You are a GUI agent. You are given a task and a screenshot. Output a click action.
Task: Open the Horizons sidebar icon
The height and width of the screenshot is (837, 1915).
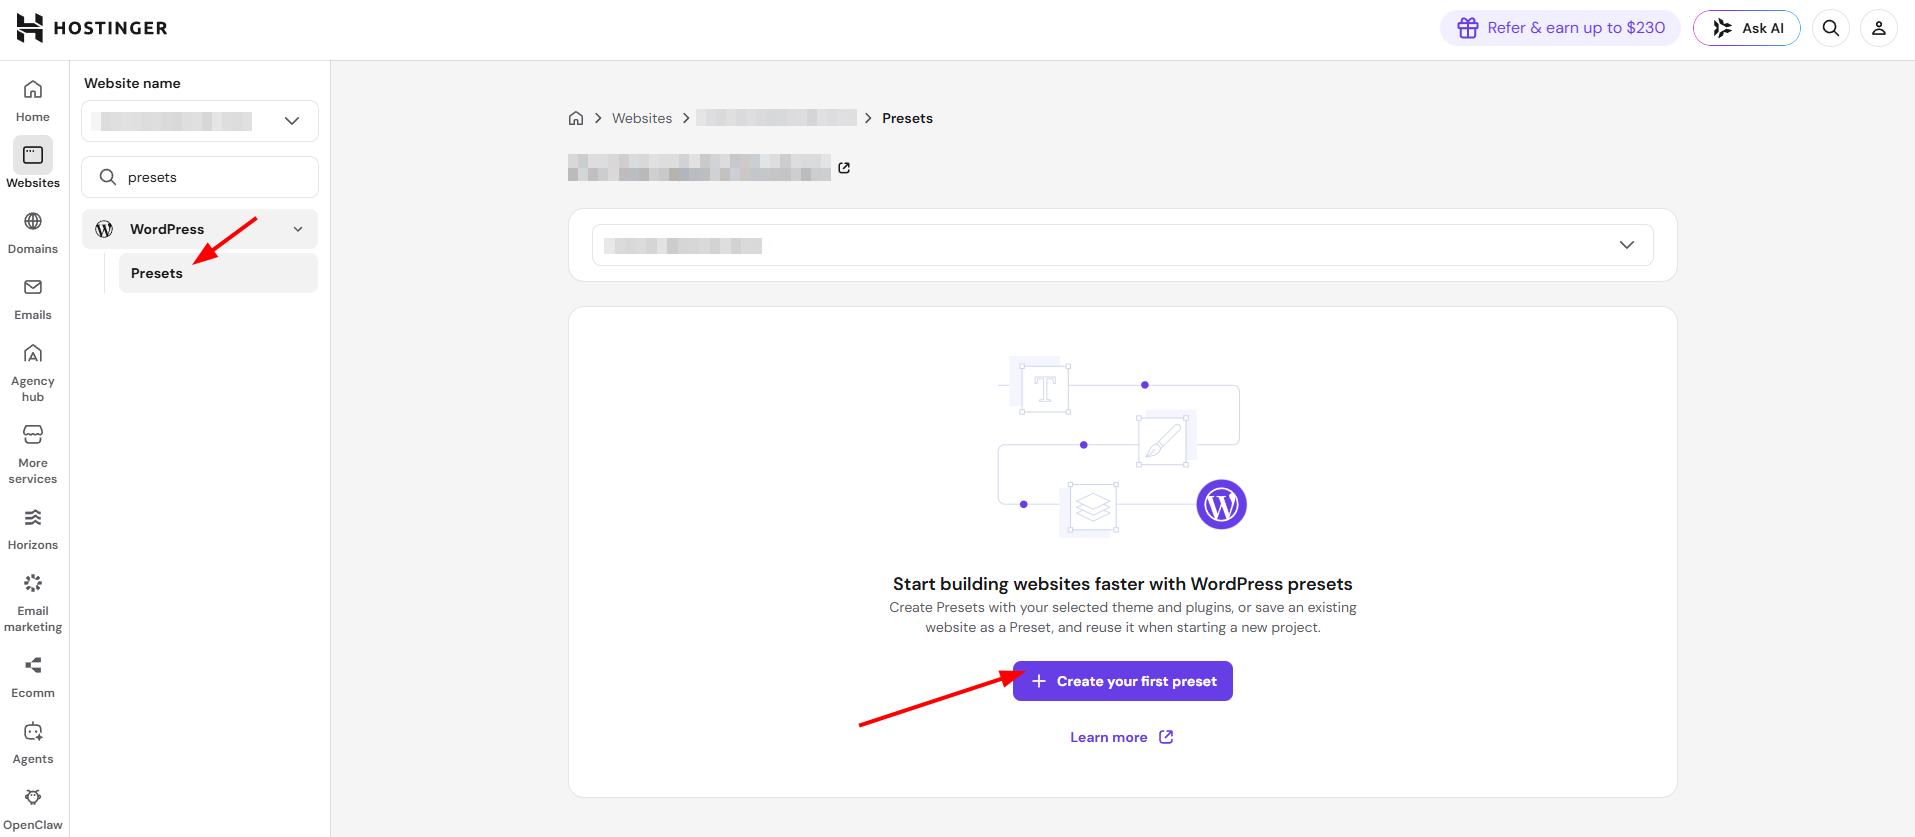point(33,517)
